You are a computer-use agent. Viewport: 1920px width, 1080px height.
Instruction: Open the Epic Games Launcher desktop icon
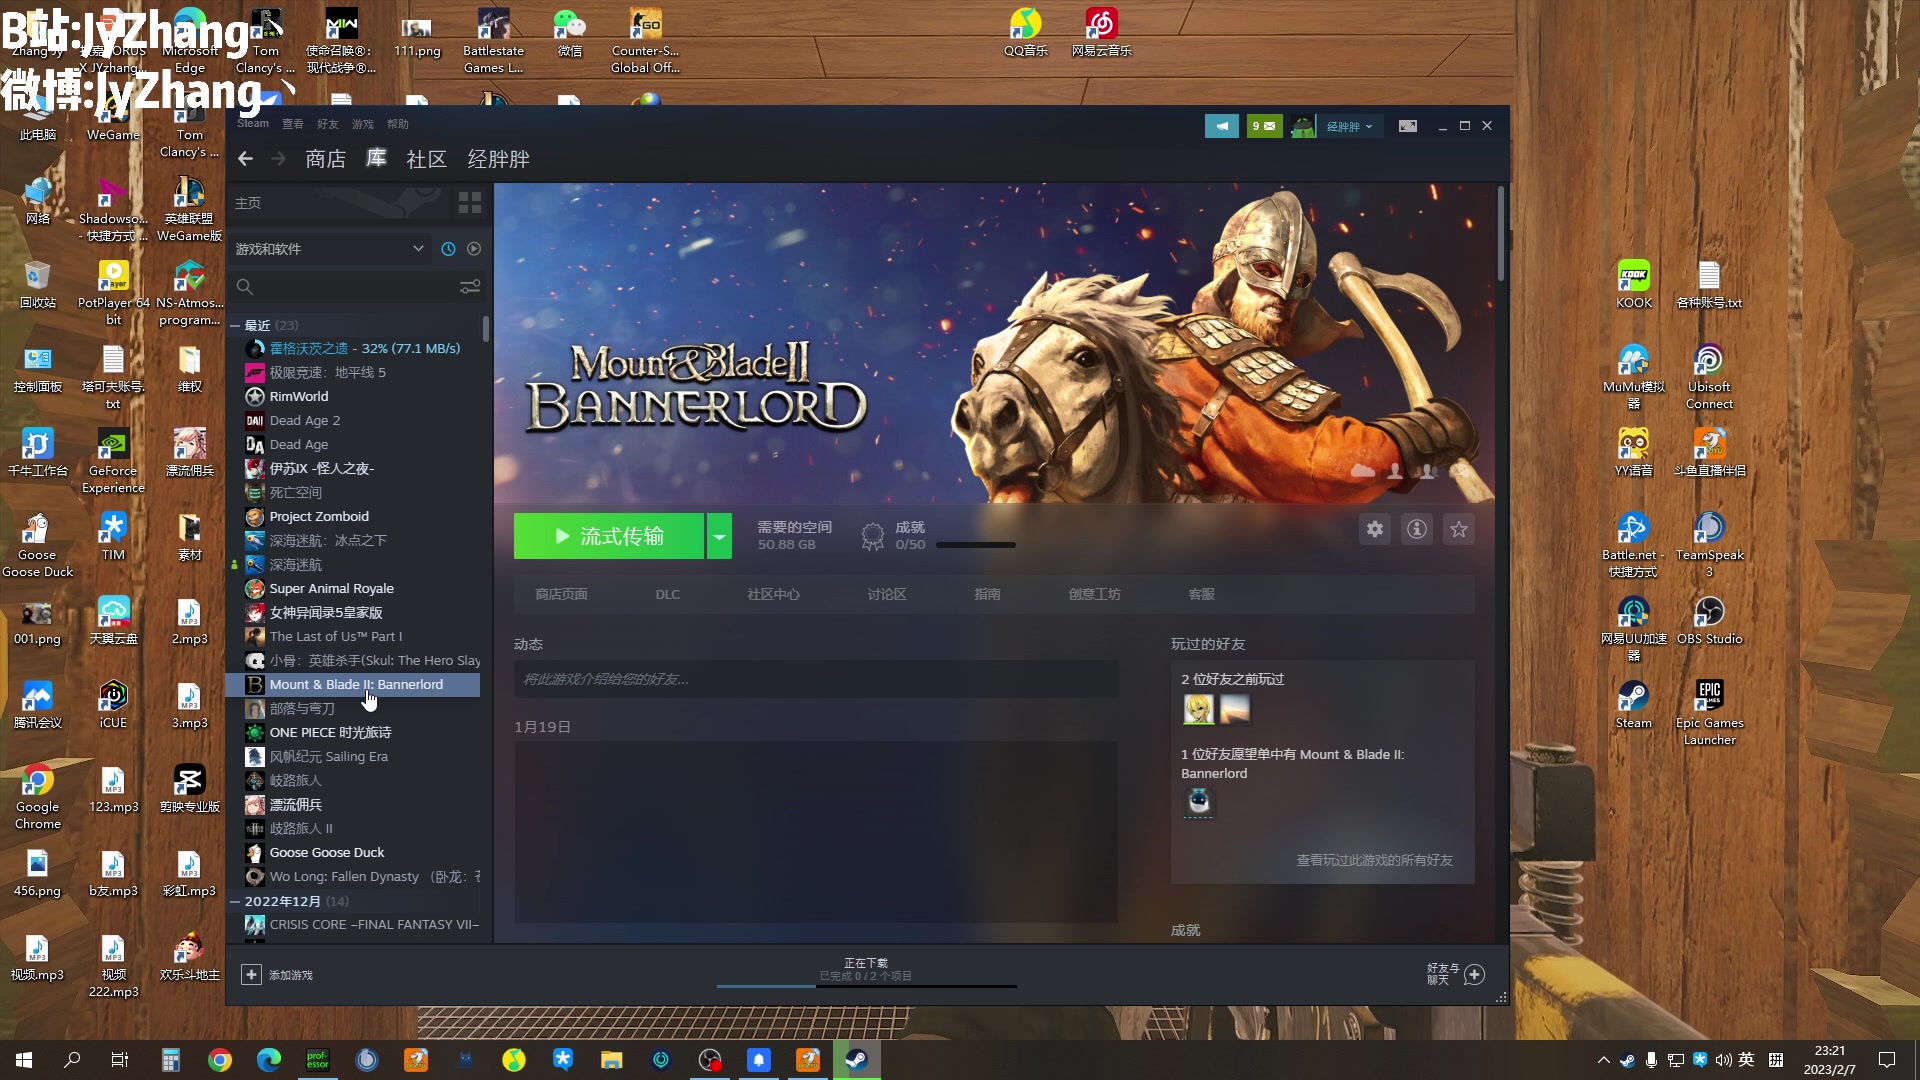click(x=1709, y=712)
